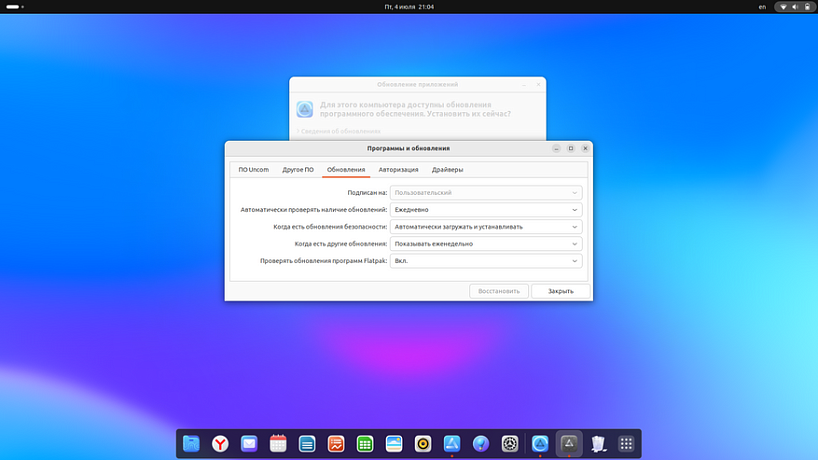Screen dimensions: 818x460
Task: Open the 'en' keyboard layout indicator
Action: [762, 7]
